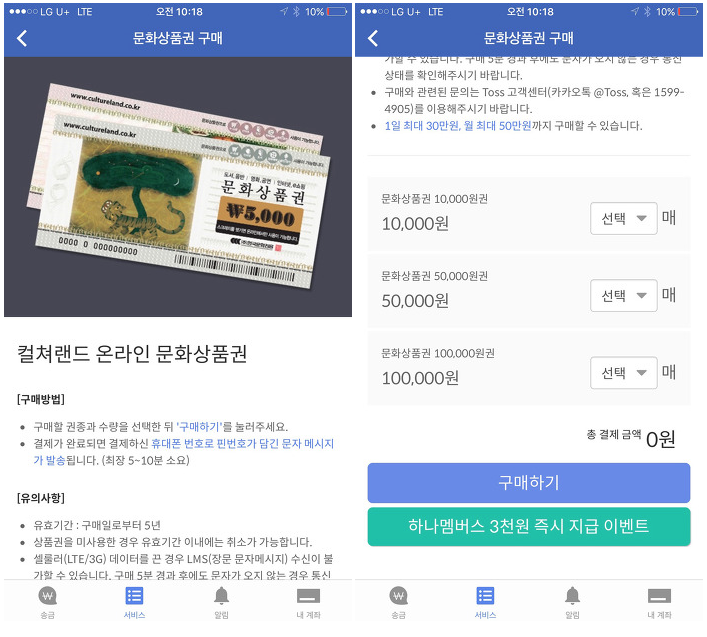707x637 pixels.
Task: Tap the back arrow on left screen
Action: (x=22, y=38)
